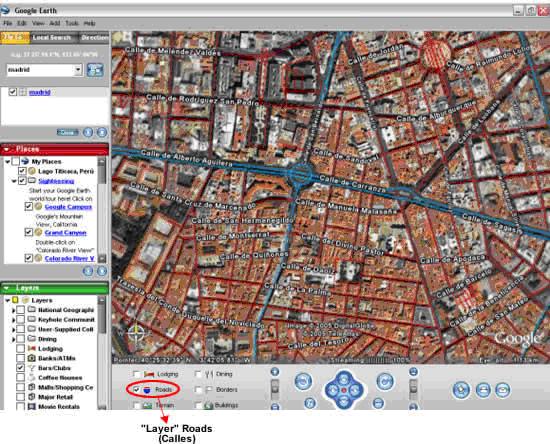
Task: Open the madrid search dropdown arrow
Action: pyautogui.click(x=78, y=70)
